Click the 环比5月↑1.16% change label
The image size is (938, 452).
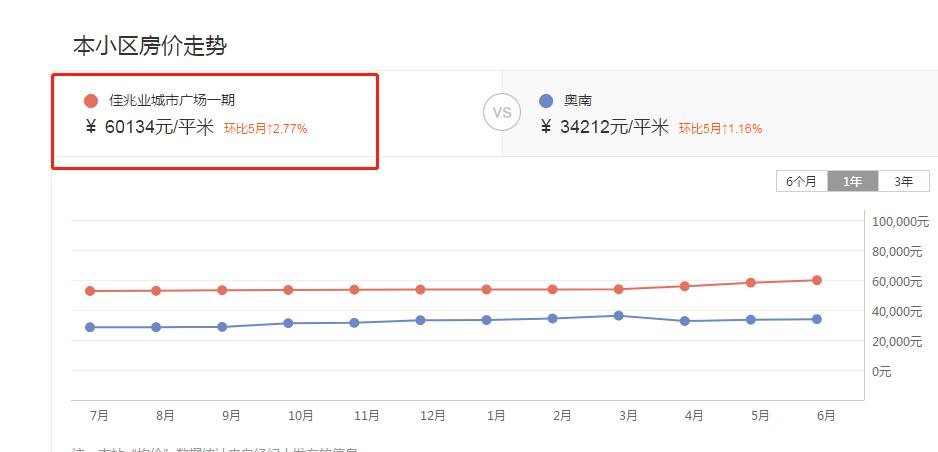coord(720,129)
